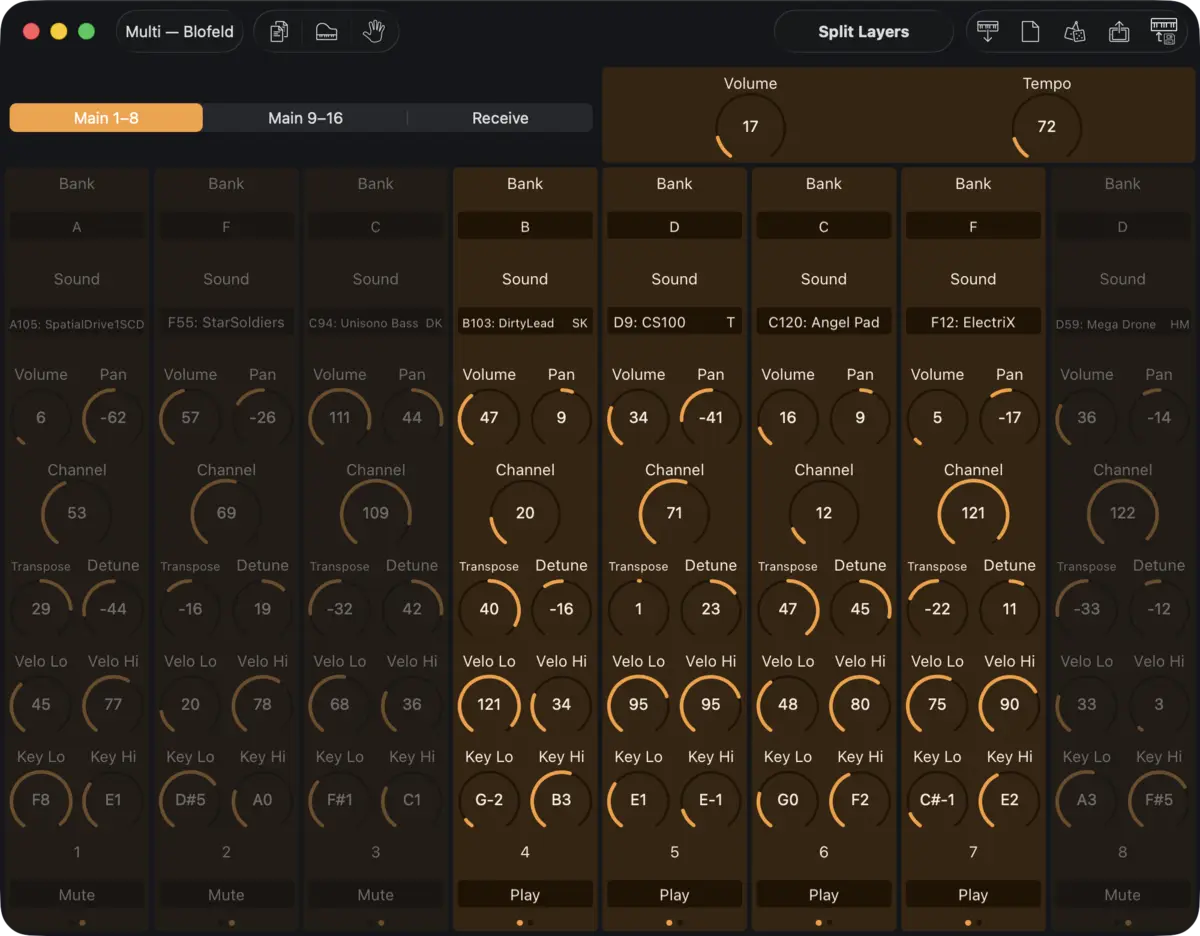Click part 6 Velo Hi knob showing 80
This screenshot has width=1200, height=936.
pyautogui.click(x=860, y=704)
